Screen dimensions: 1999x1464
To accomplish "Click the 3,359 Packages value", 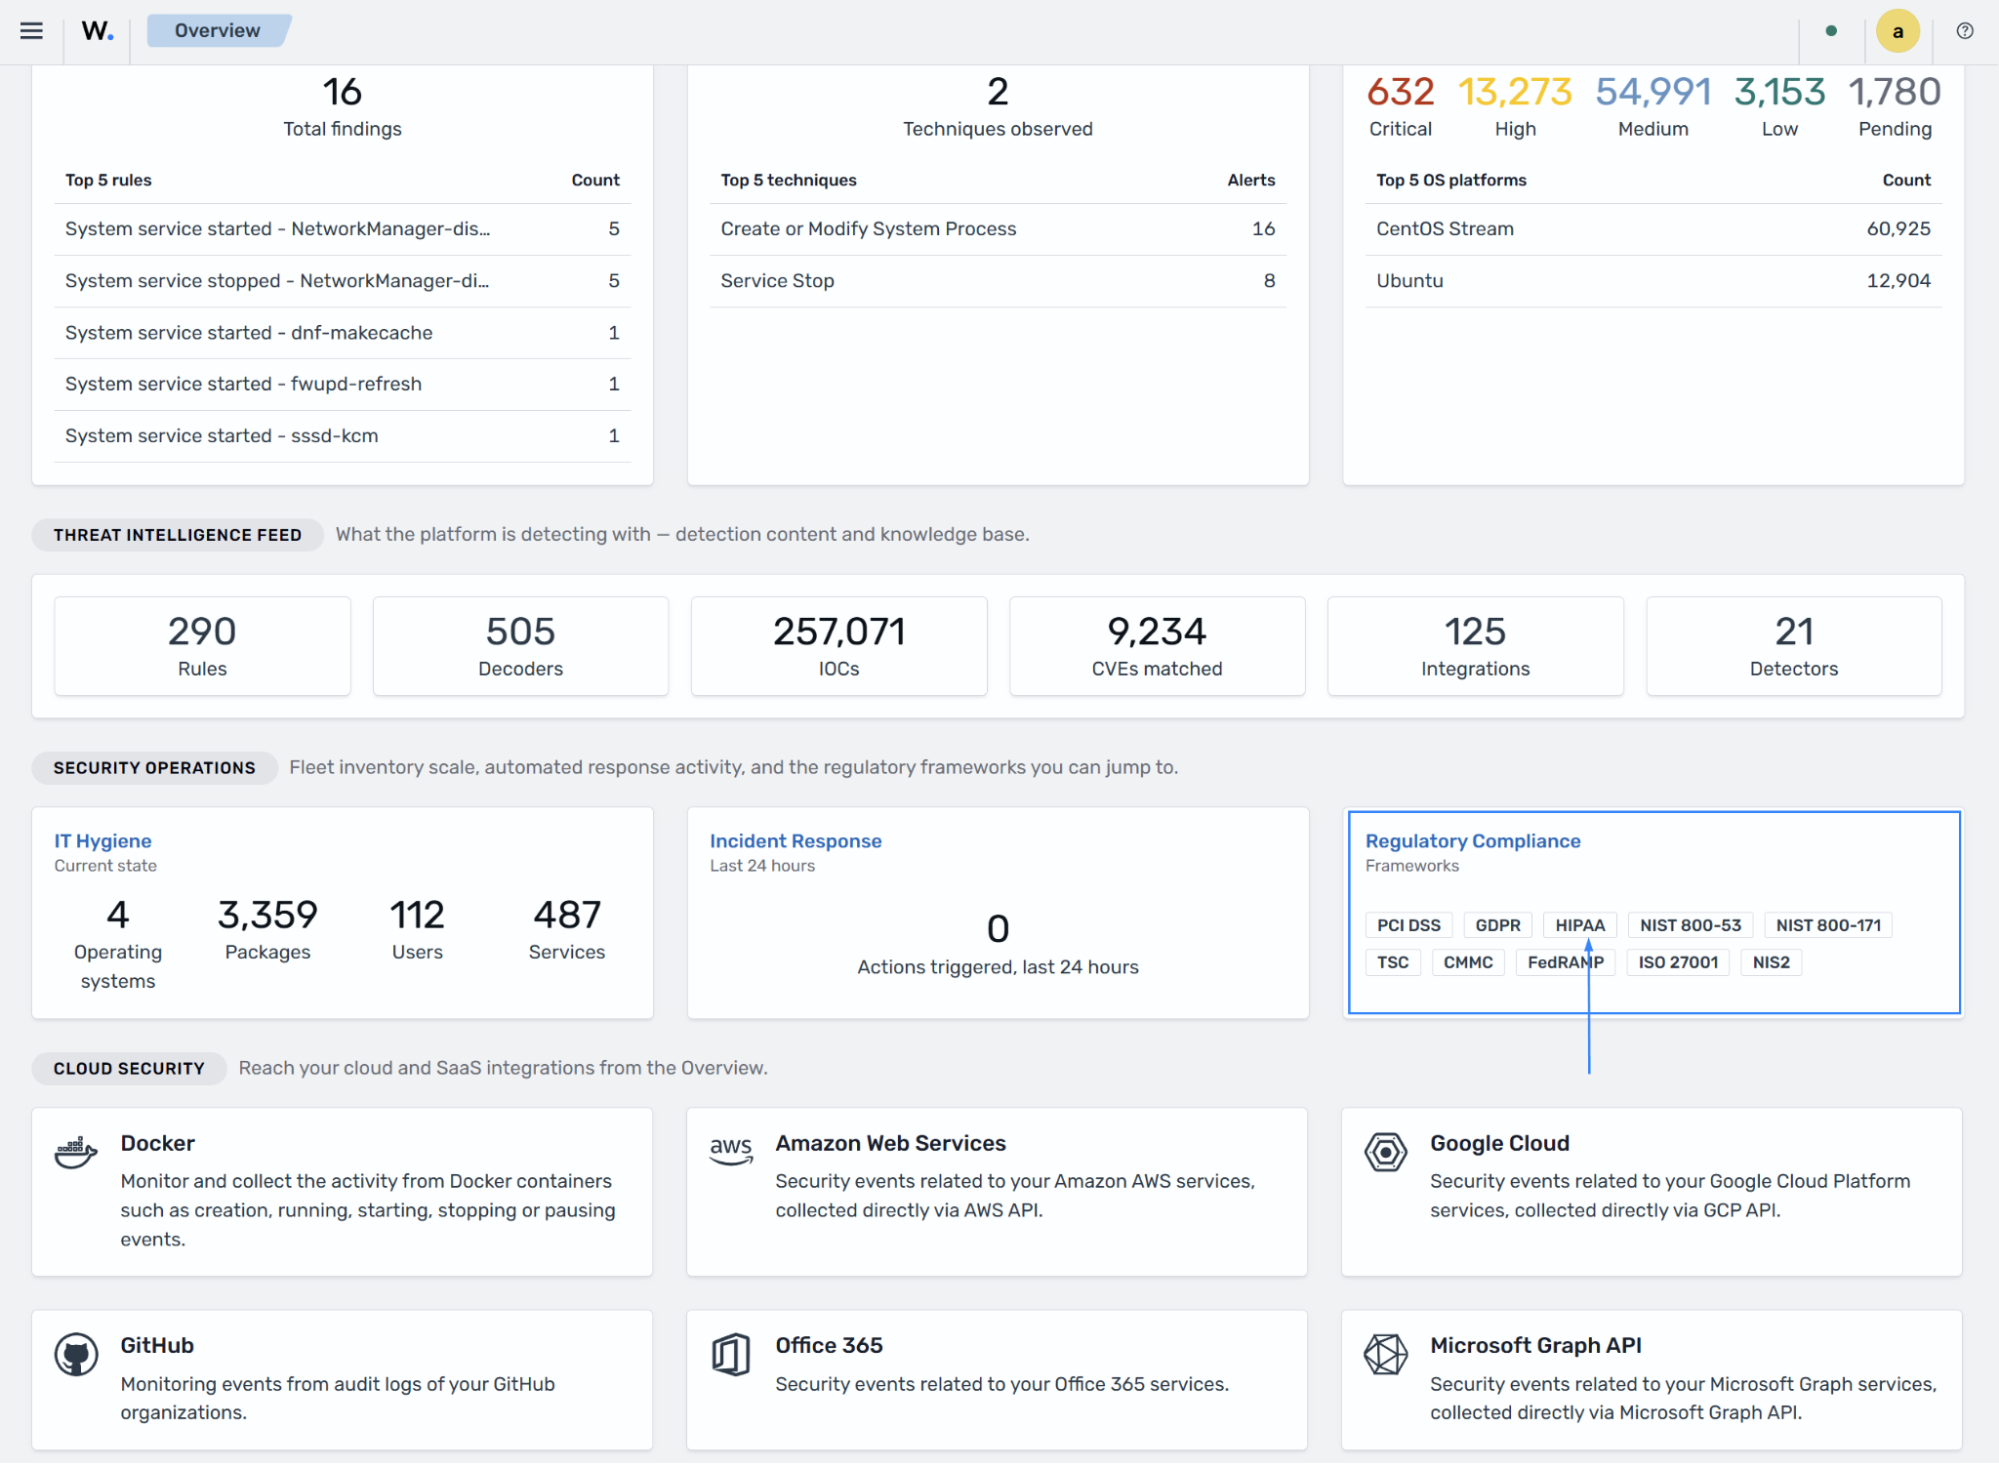I will click(267, 915).
